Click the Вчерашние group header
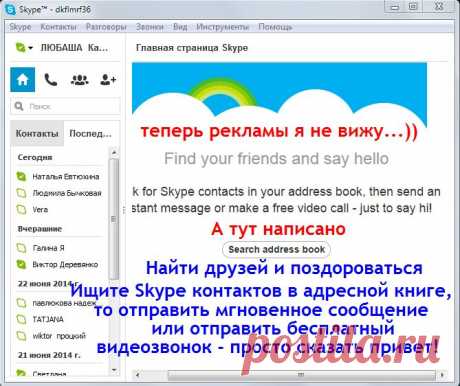 point(40,229)
